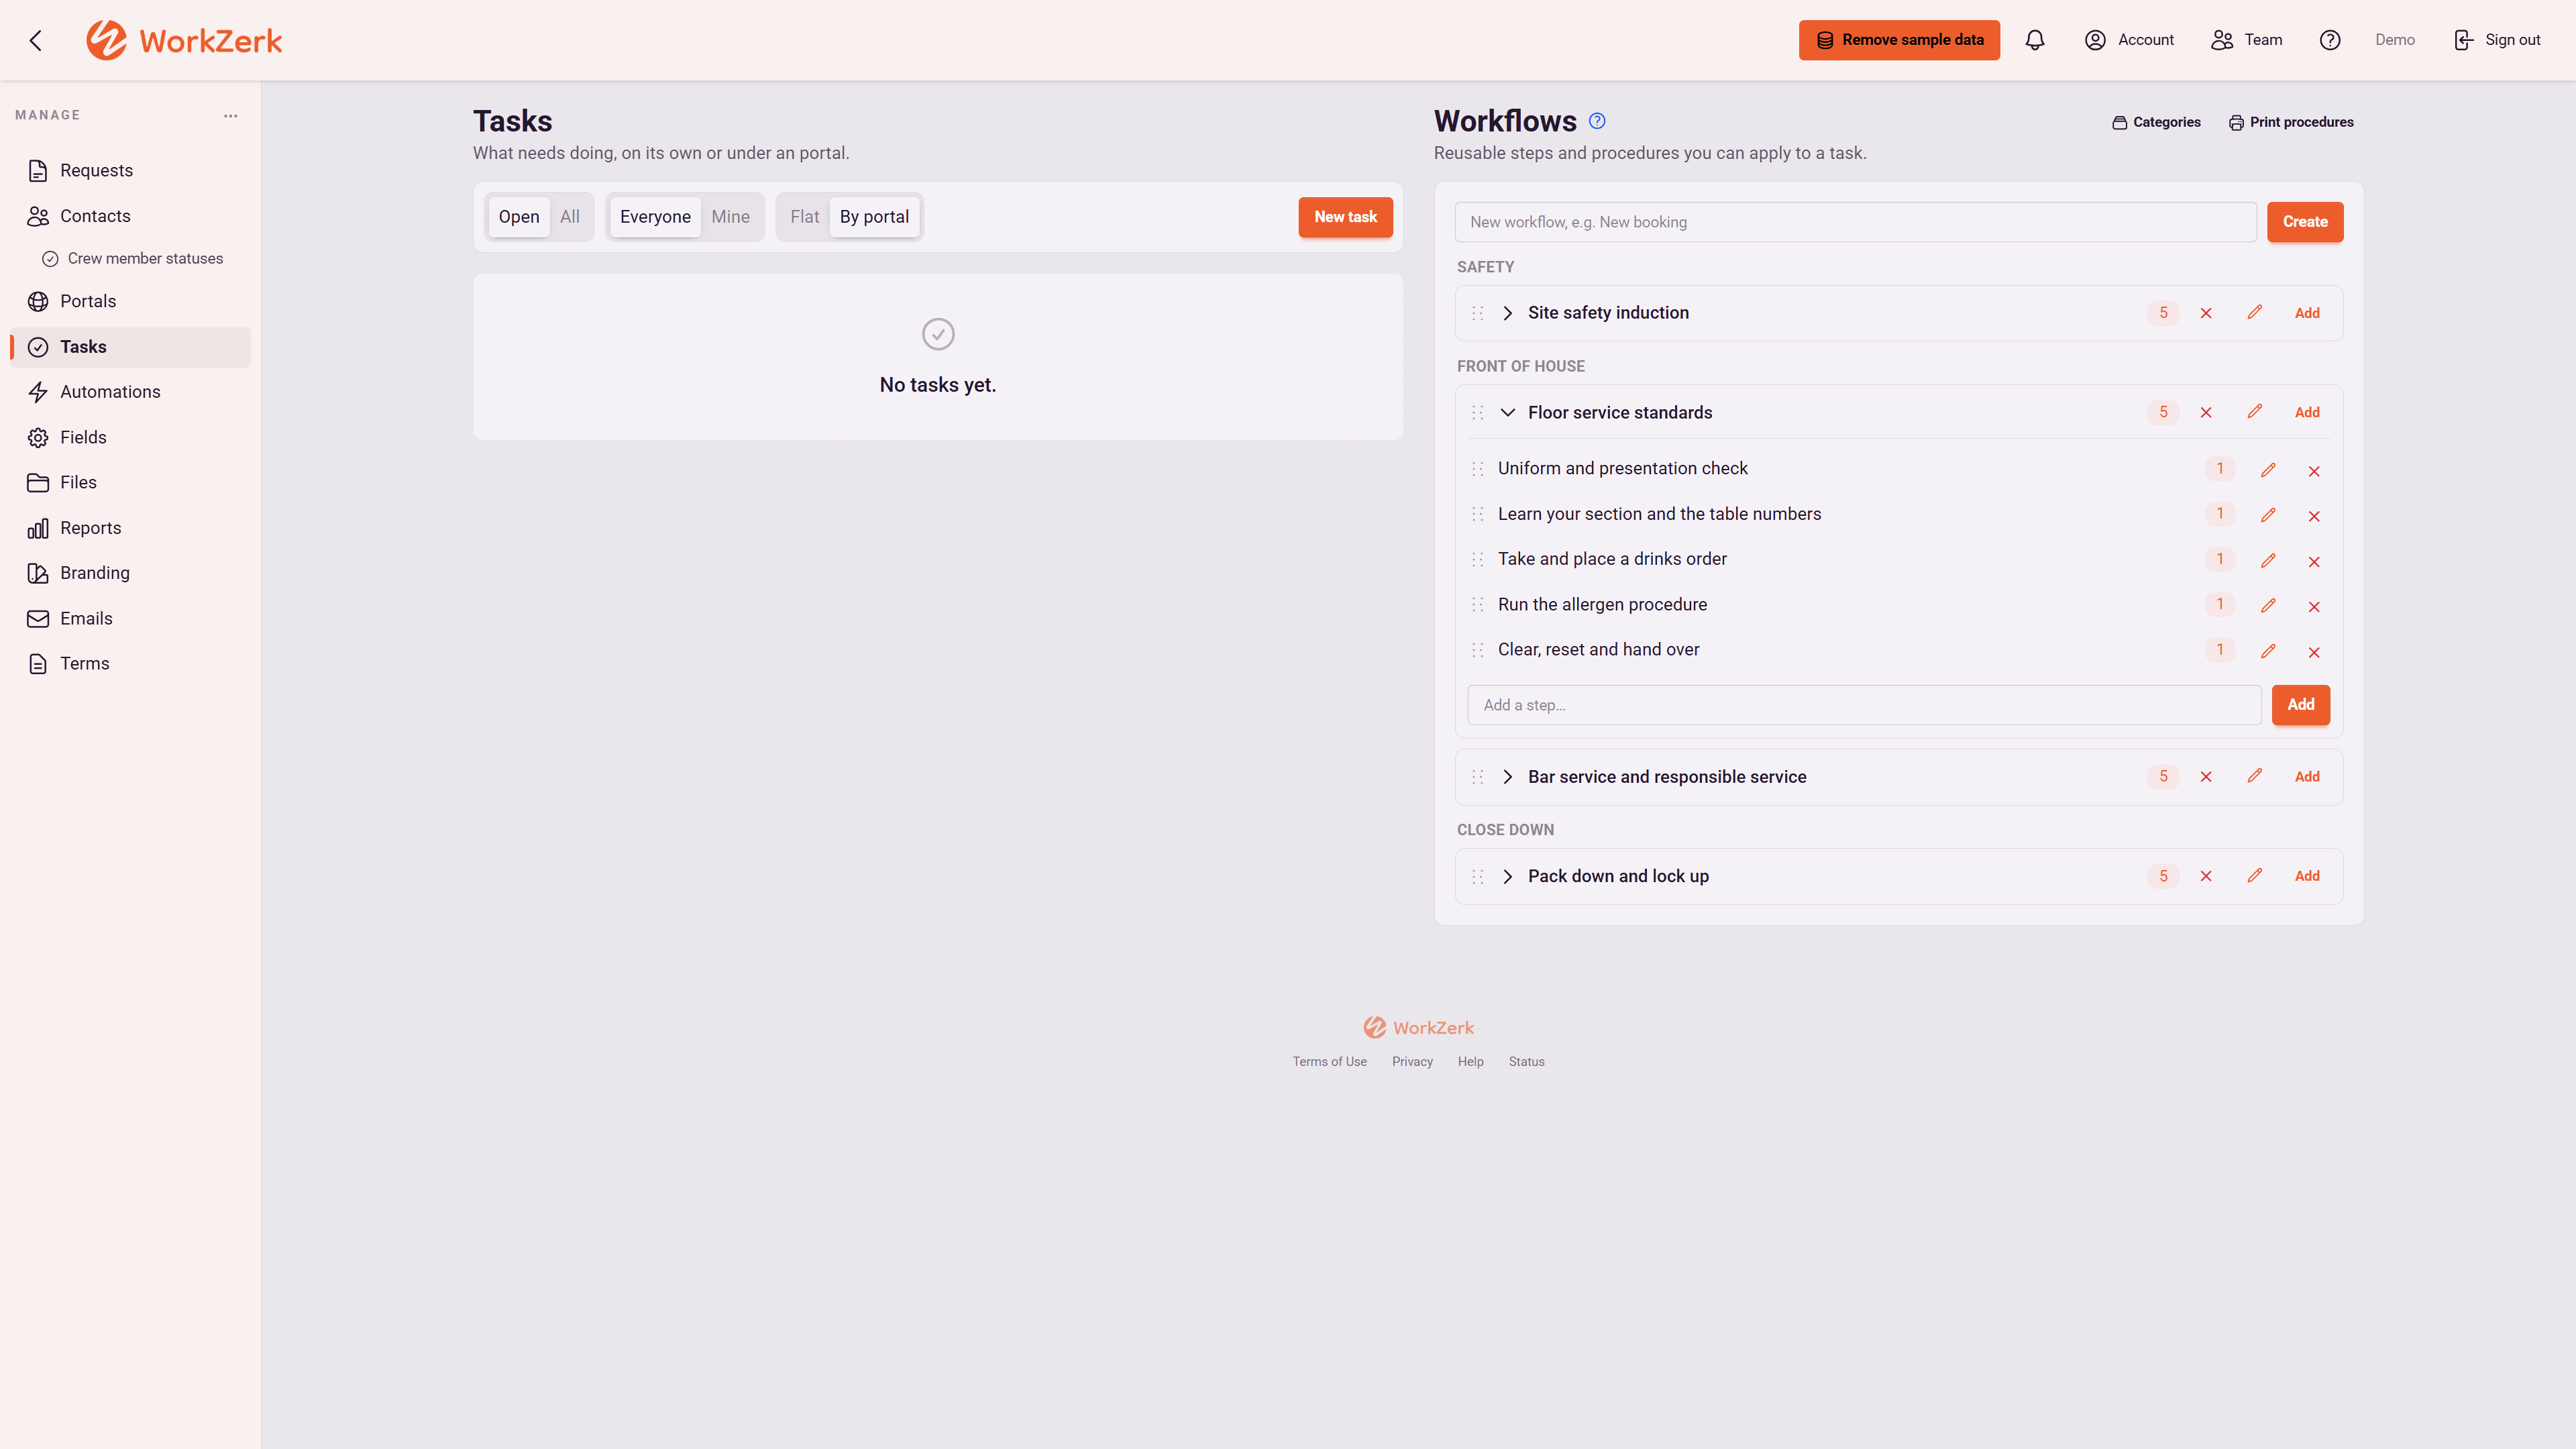Click Create workflow button
This screenshot has height=1449, width=2576.
pos(2304,222)
